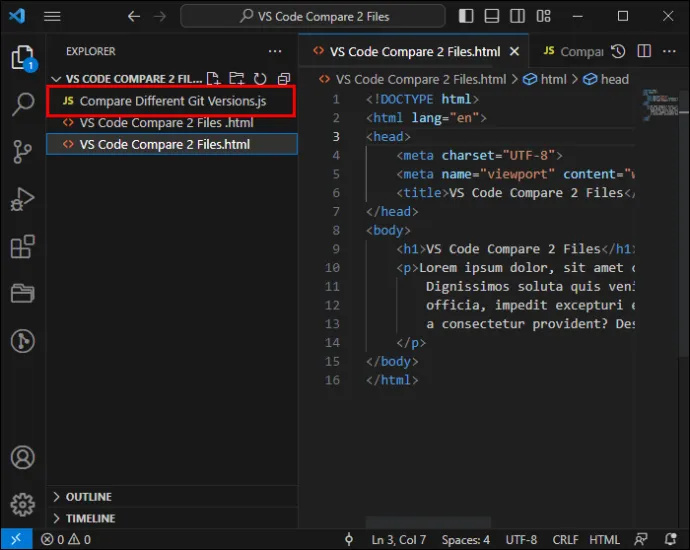The height and width of the screenshot is (550, 690).
Task: Open the Search view in activity bar
Action: (23, 104)
